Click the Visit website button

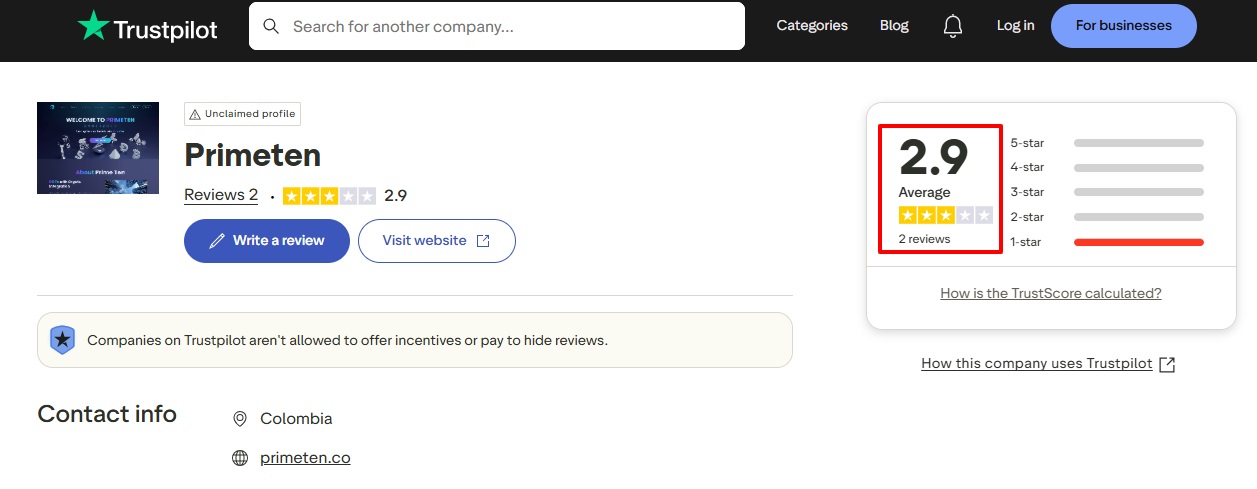tap(436, 241)
